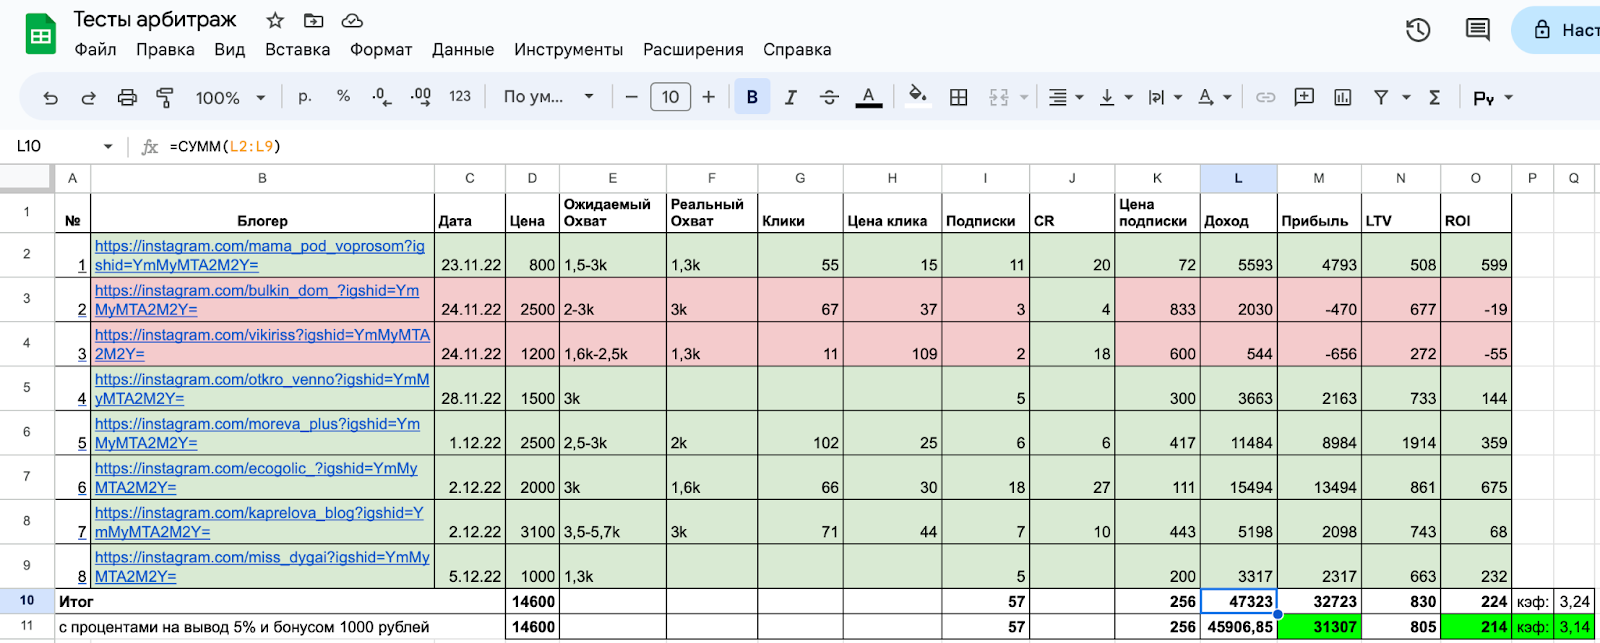Apply strikethrough formatting

(x=829, y=97)
